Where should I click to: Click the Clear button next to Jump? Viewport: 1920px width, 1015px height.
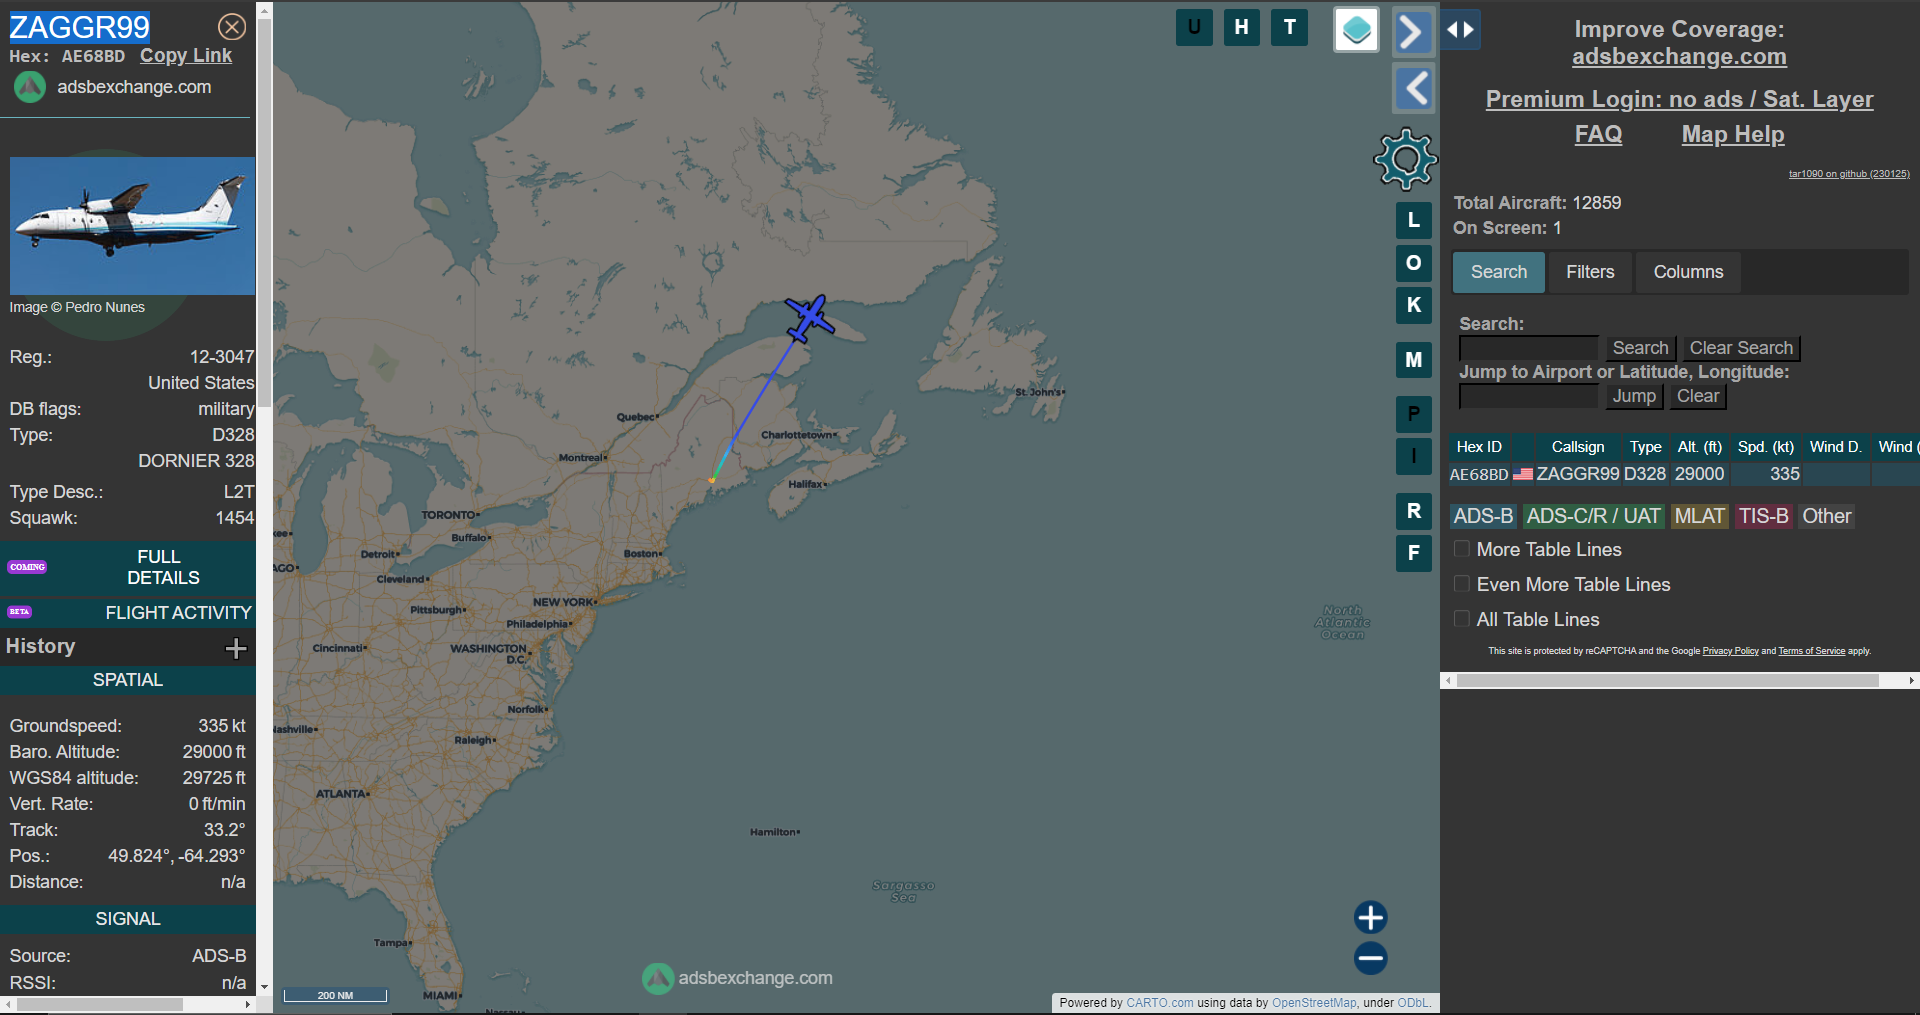(x=1698, y=396)
